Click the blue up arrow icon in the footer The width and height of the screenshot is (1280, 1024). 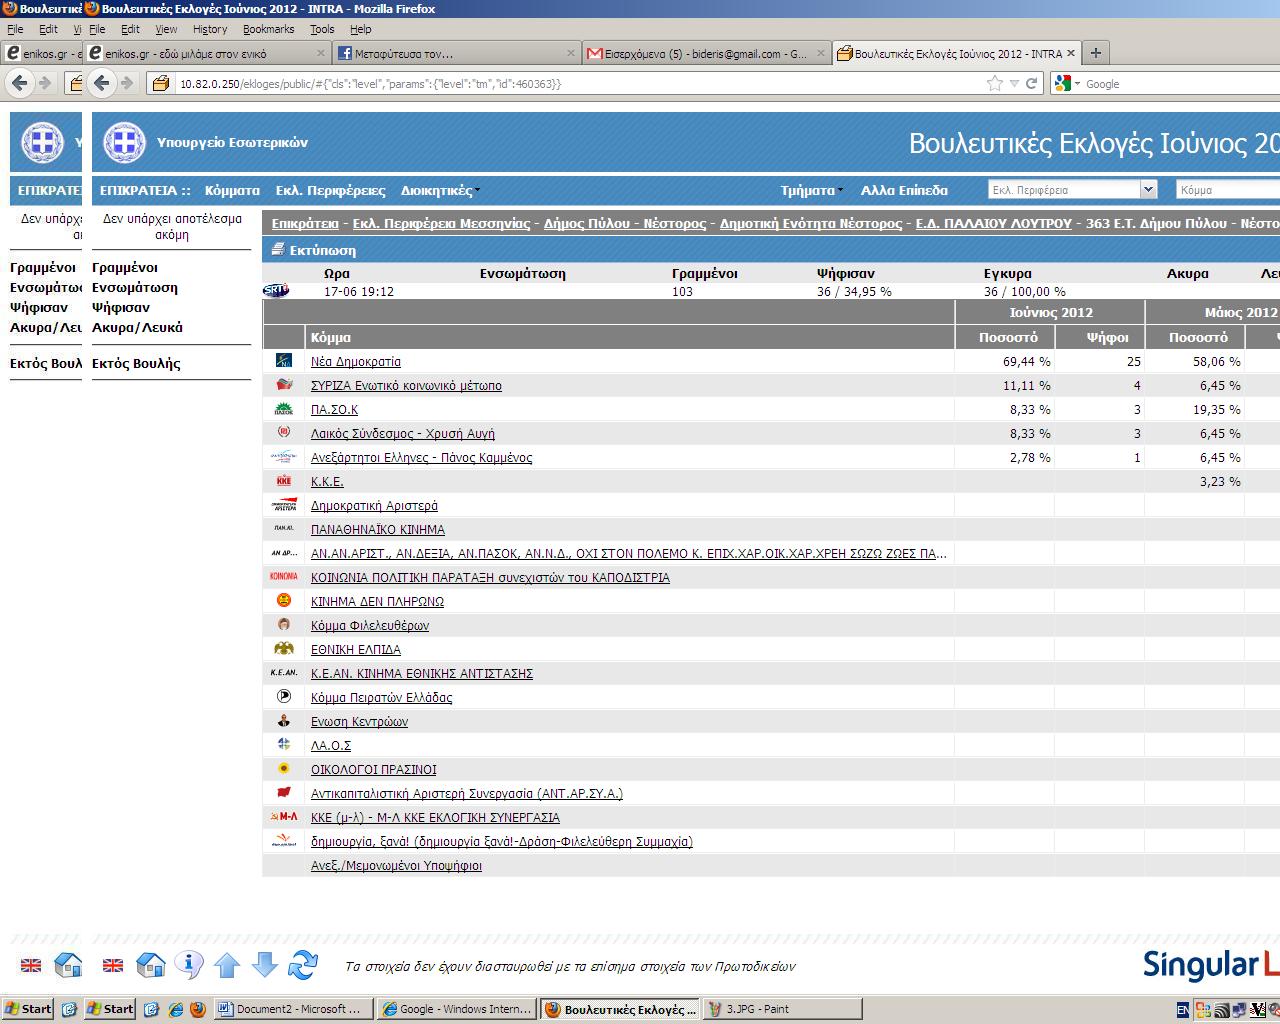click(x=227, y=965)
